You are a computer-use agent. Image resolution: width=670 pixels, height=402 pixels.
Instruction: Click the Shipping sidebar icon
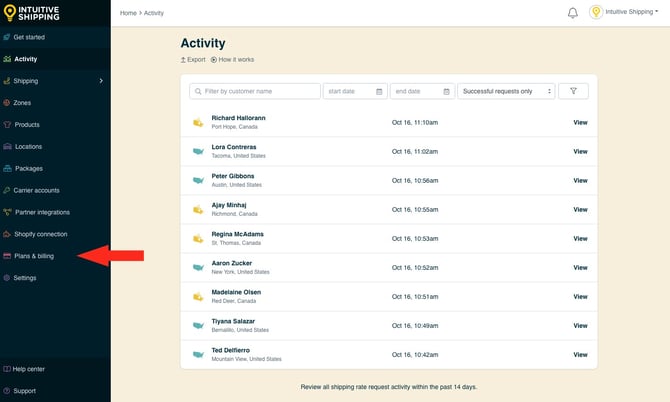[x=6, y=81]
